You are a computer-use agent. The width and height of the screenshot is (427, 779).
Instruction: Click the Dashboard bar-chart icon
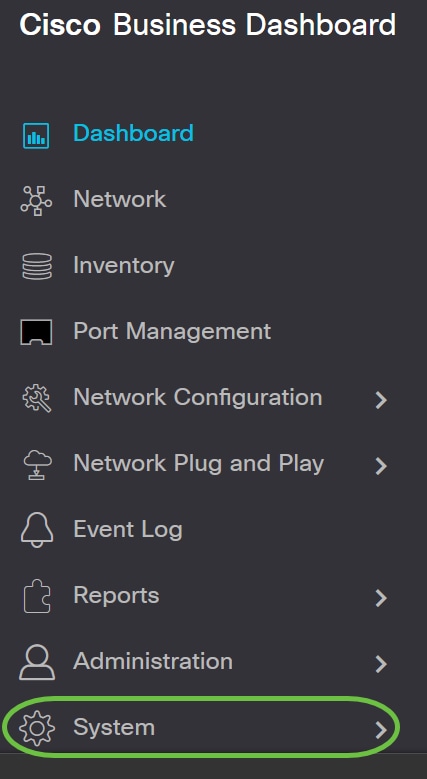(x=36, y=135)
